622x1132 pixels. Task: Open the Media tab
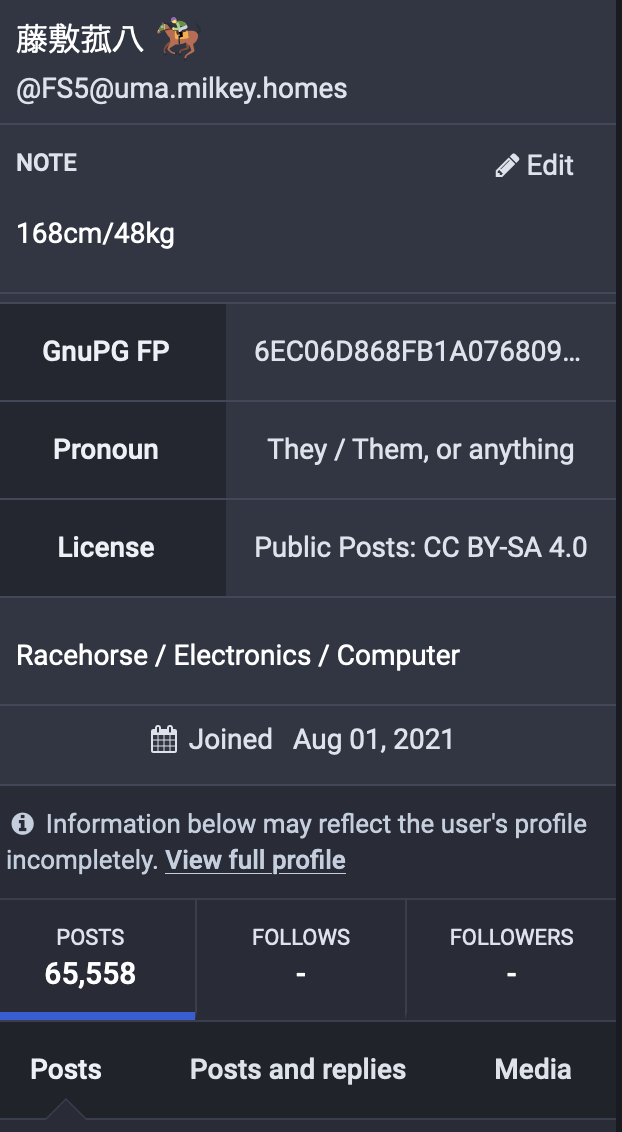tap(533, 1069)
